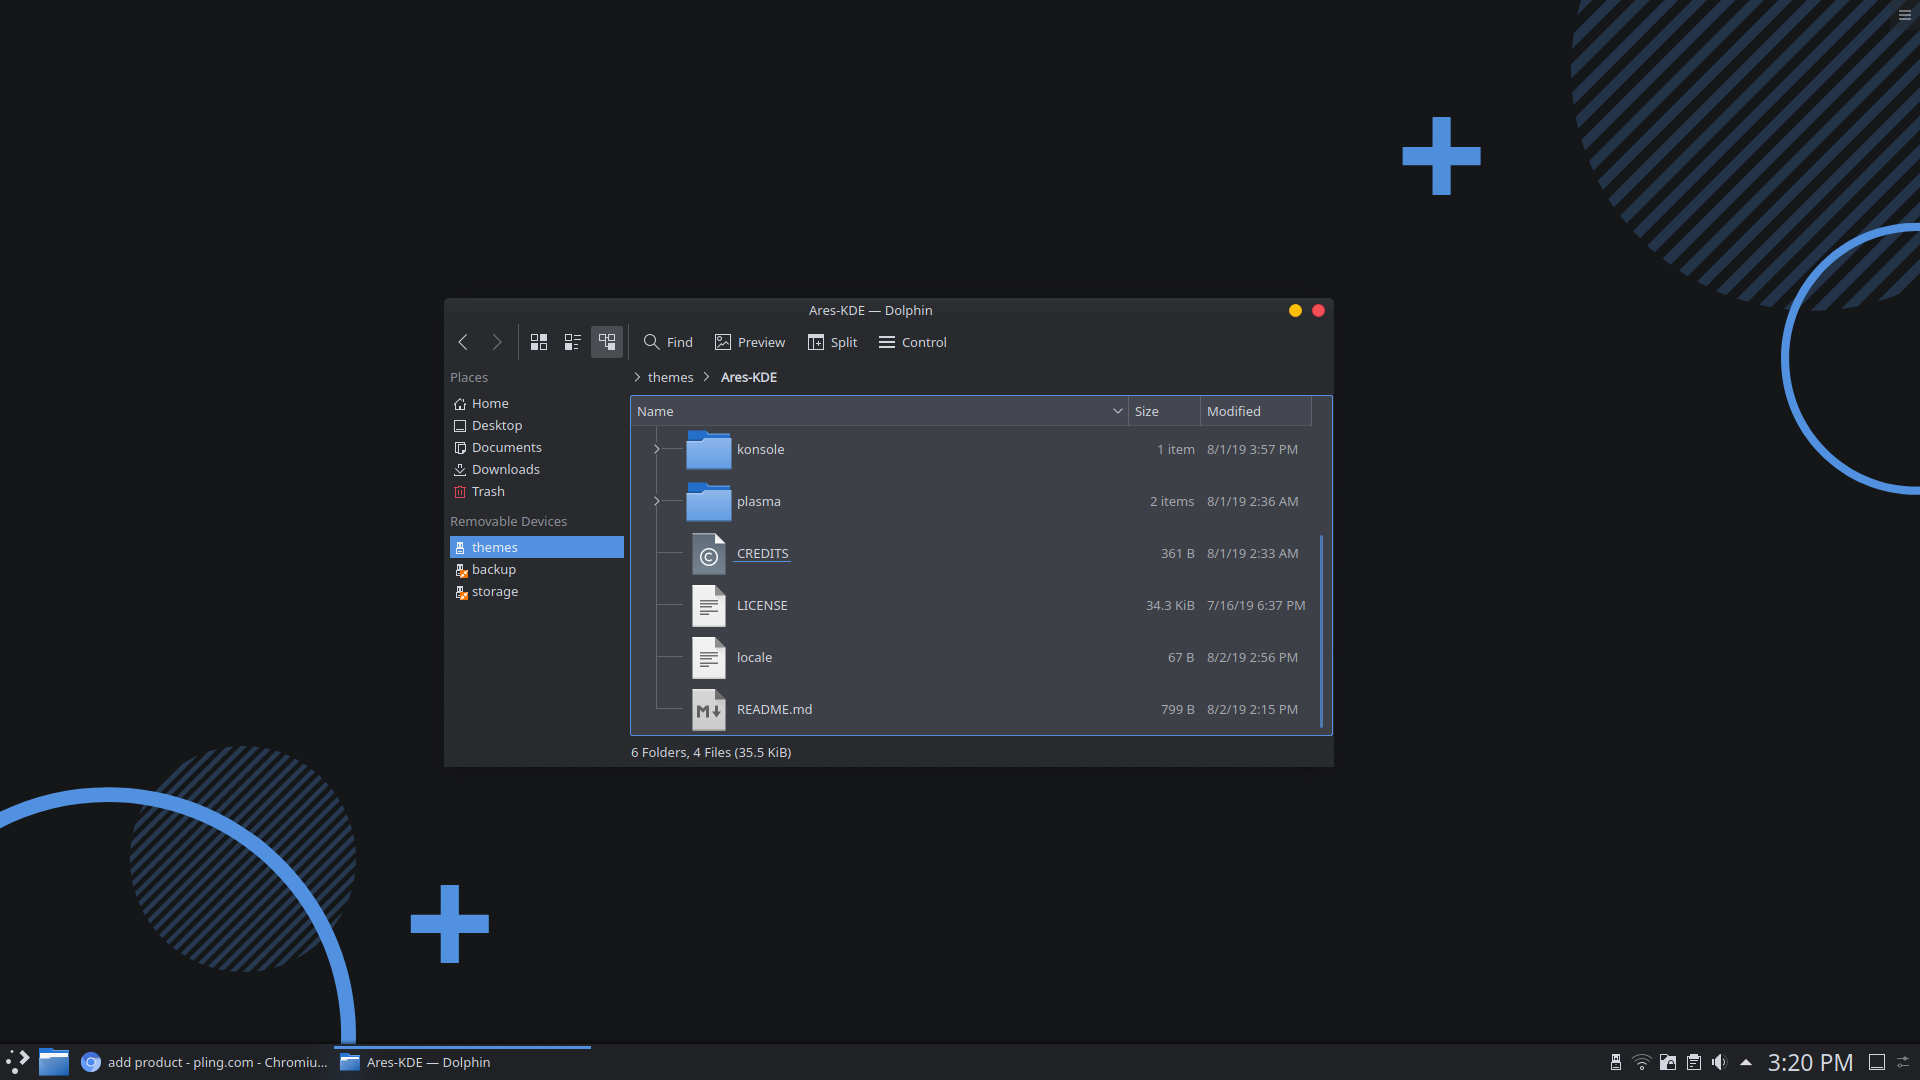The height and width of the screenshot is (1080, 1920).
Task: Open the Find search
Action: click(668, 342)
